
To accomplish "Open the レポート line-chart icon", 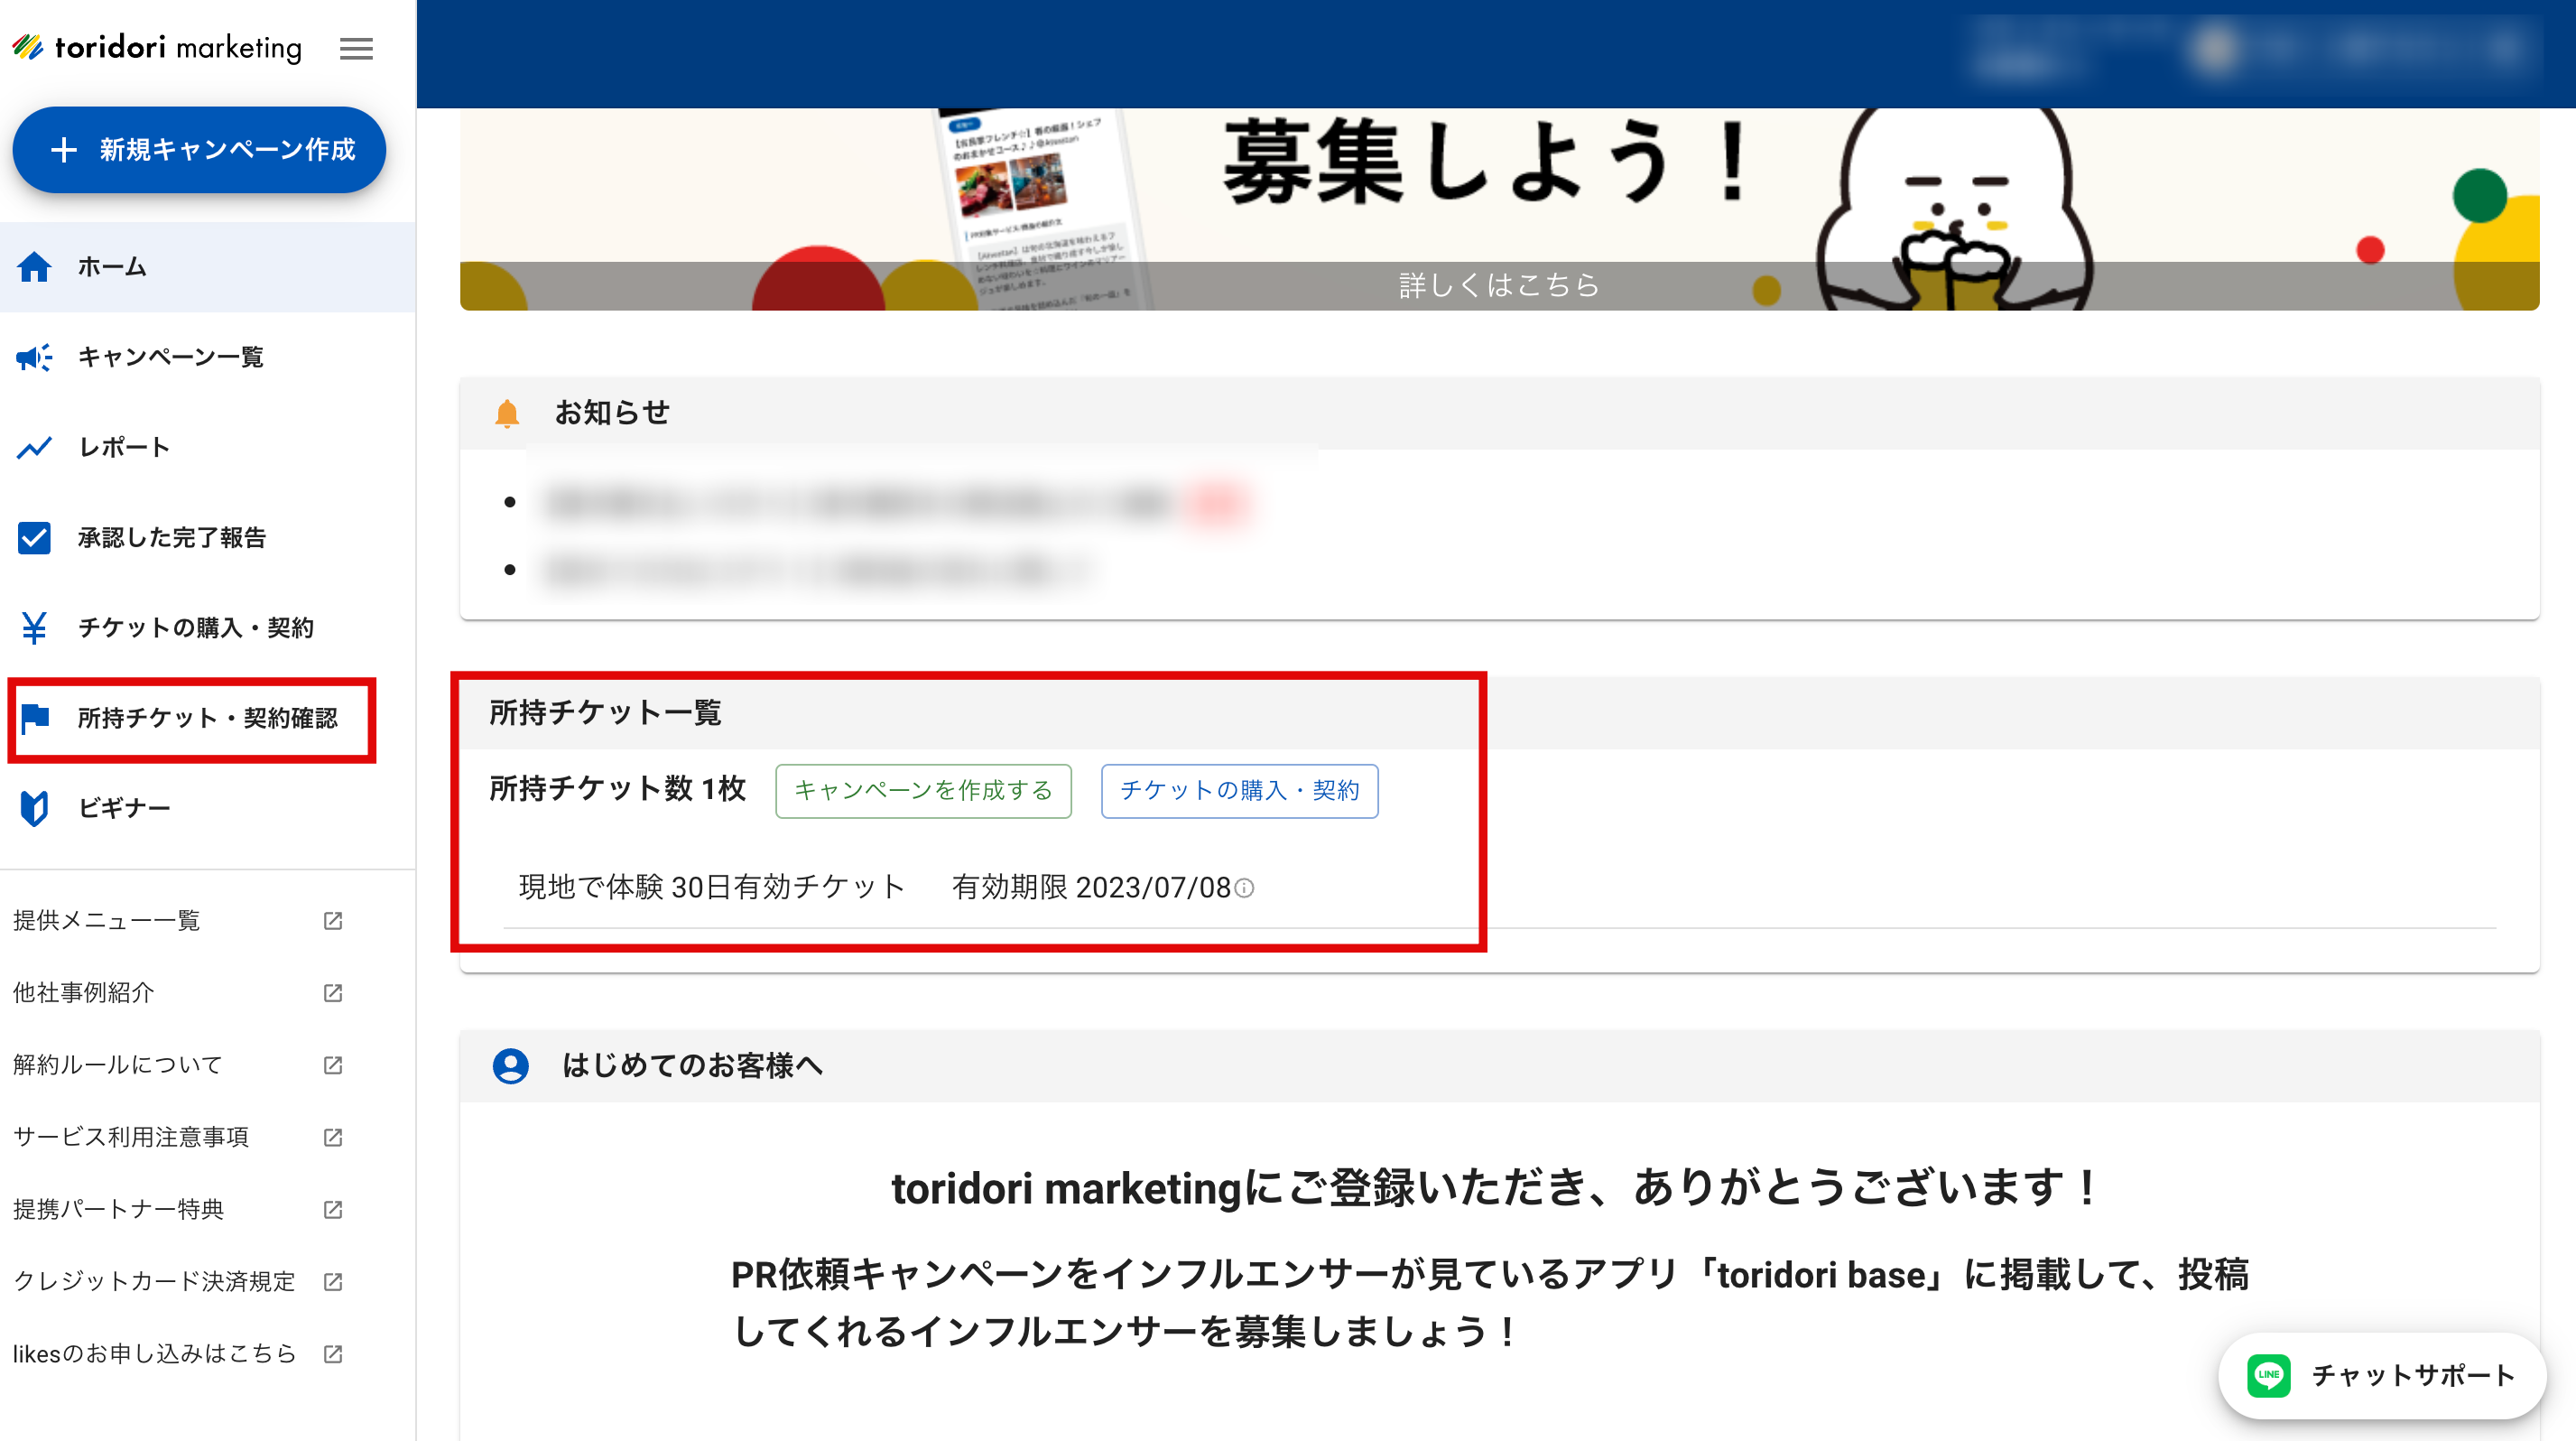I will point(34,447).
